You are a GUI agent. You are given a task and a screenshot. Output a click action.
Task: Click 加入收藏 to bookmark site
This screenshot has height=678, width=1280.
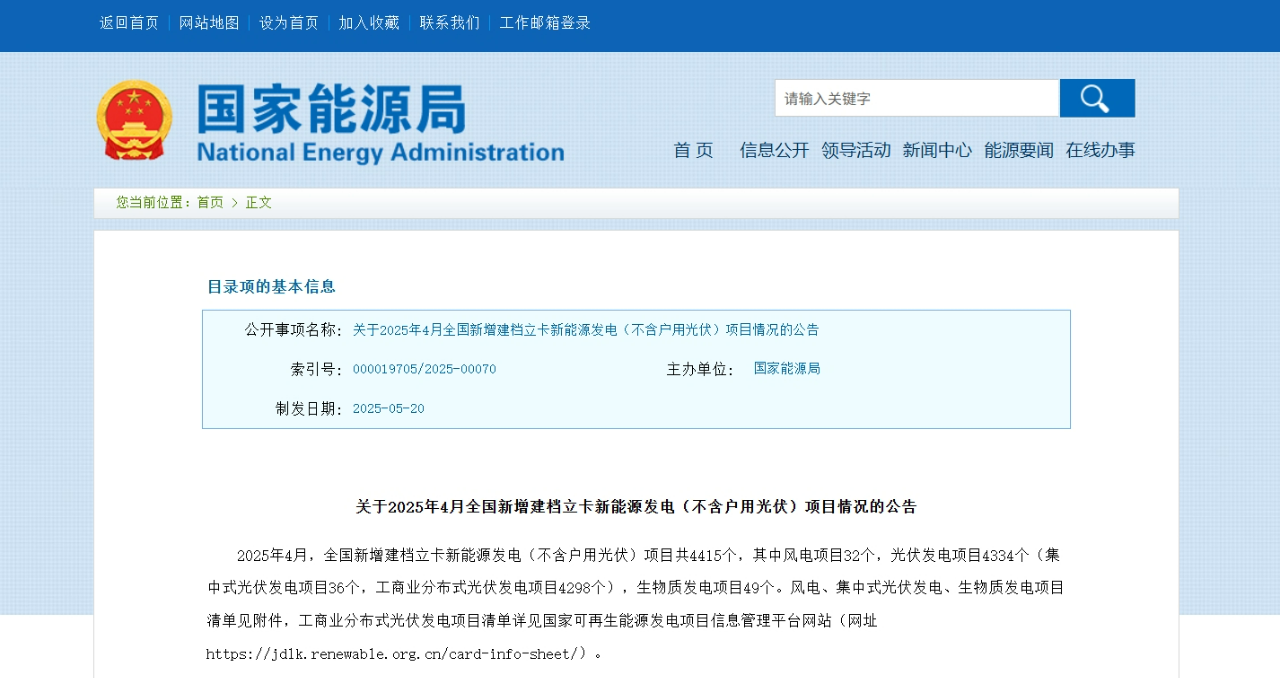pyautogui.click(x=369, y=22)
